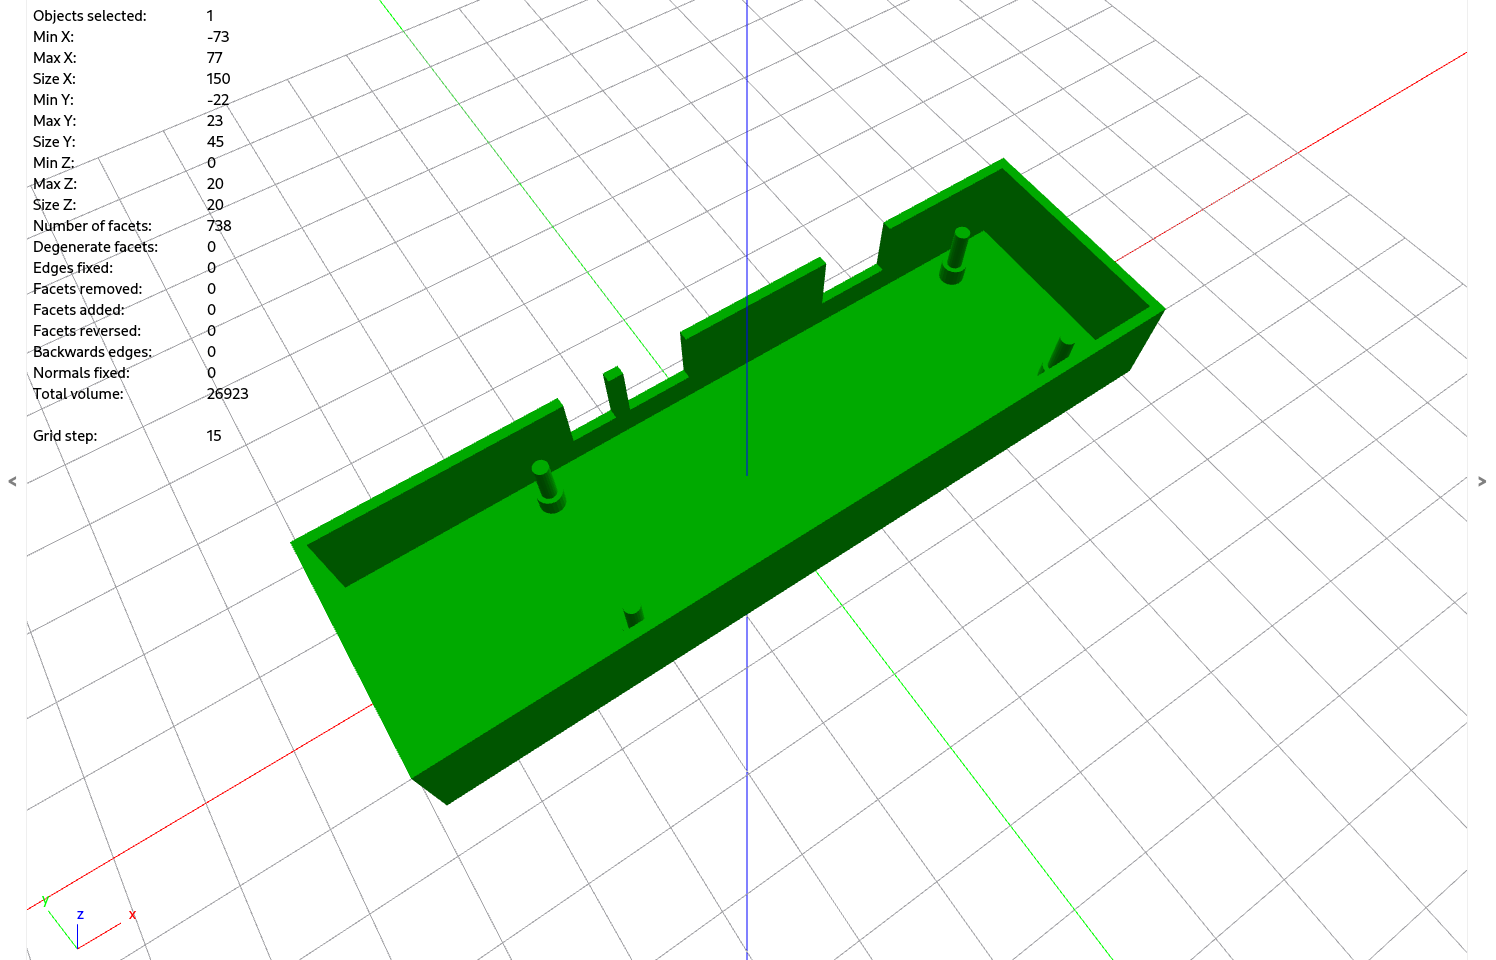
Task: Click the left navigation arrow
Action: 12,481
